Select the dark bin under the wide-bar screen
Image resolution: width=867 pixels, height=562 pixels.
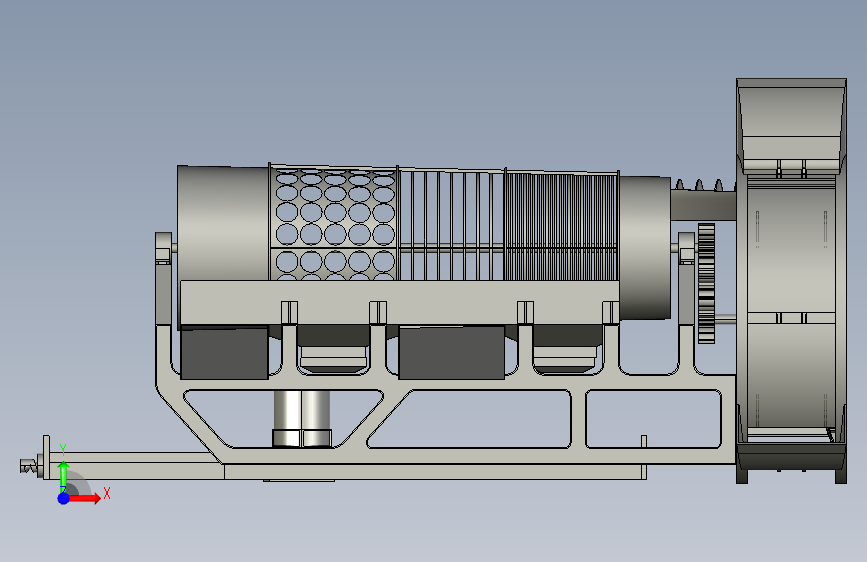click(x=451, y=353)
